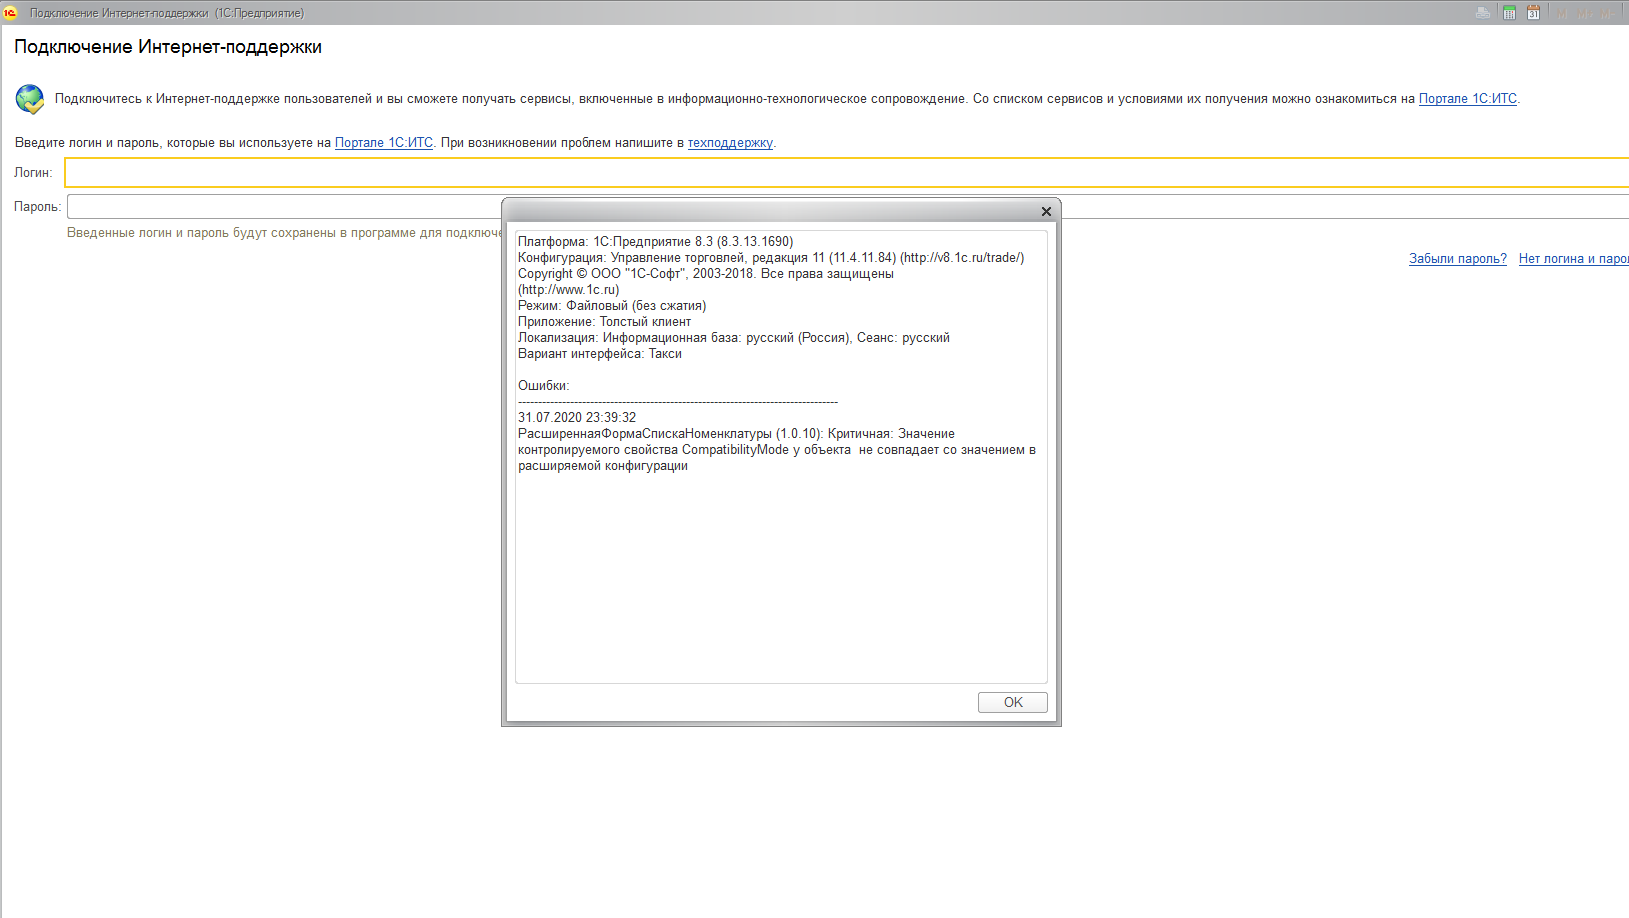Close the error information dialog with X
1629x918 pixels.
pyautogui.click(x=1046, y=211)
